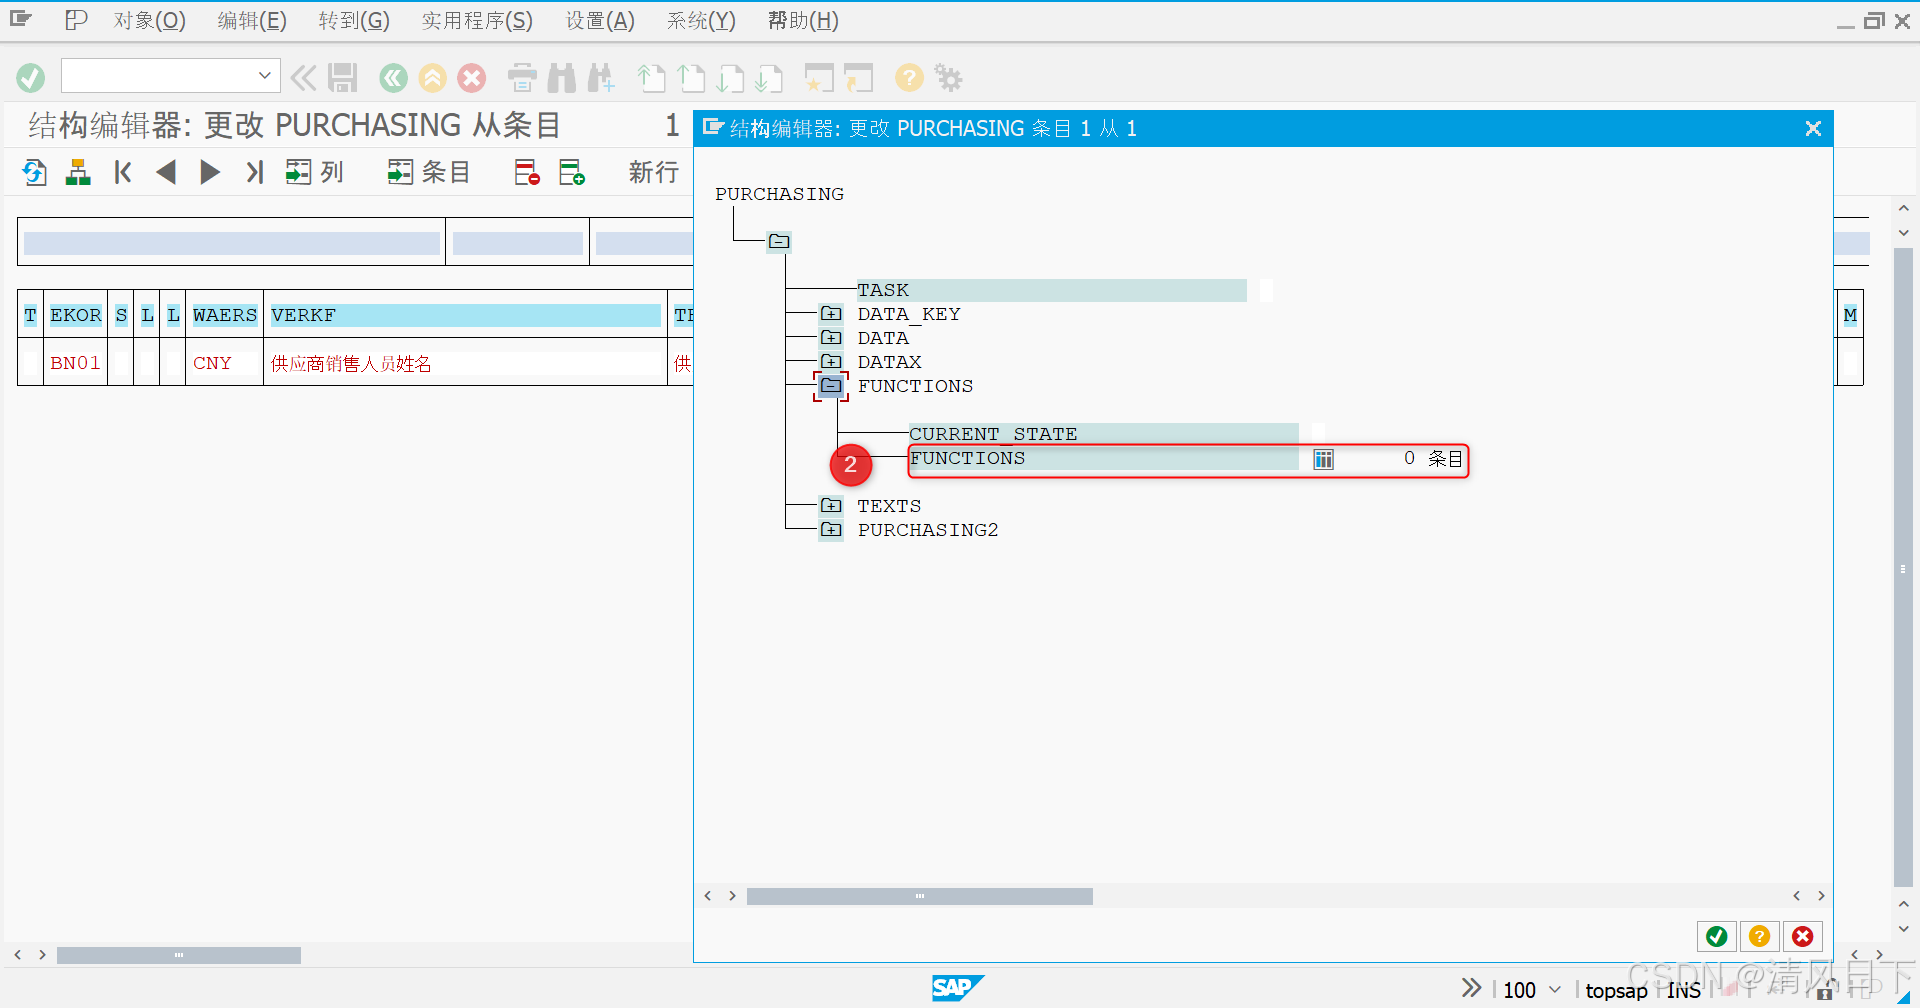Expand the DATAX node

831,361
